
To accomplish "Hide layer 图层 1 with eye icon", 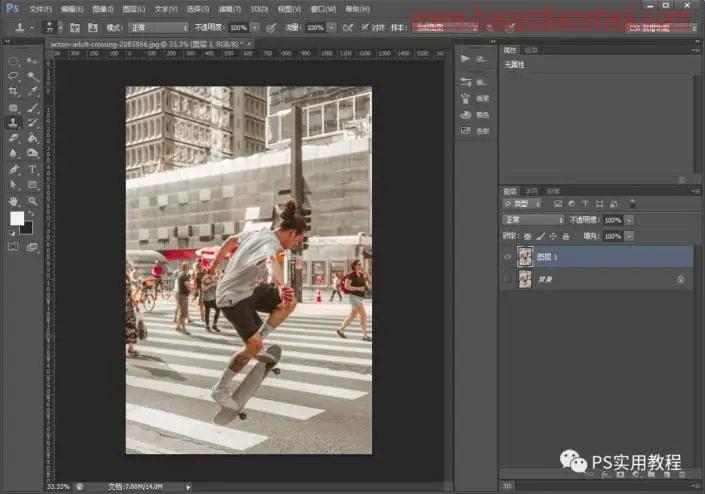I will (508, 257).
